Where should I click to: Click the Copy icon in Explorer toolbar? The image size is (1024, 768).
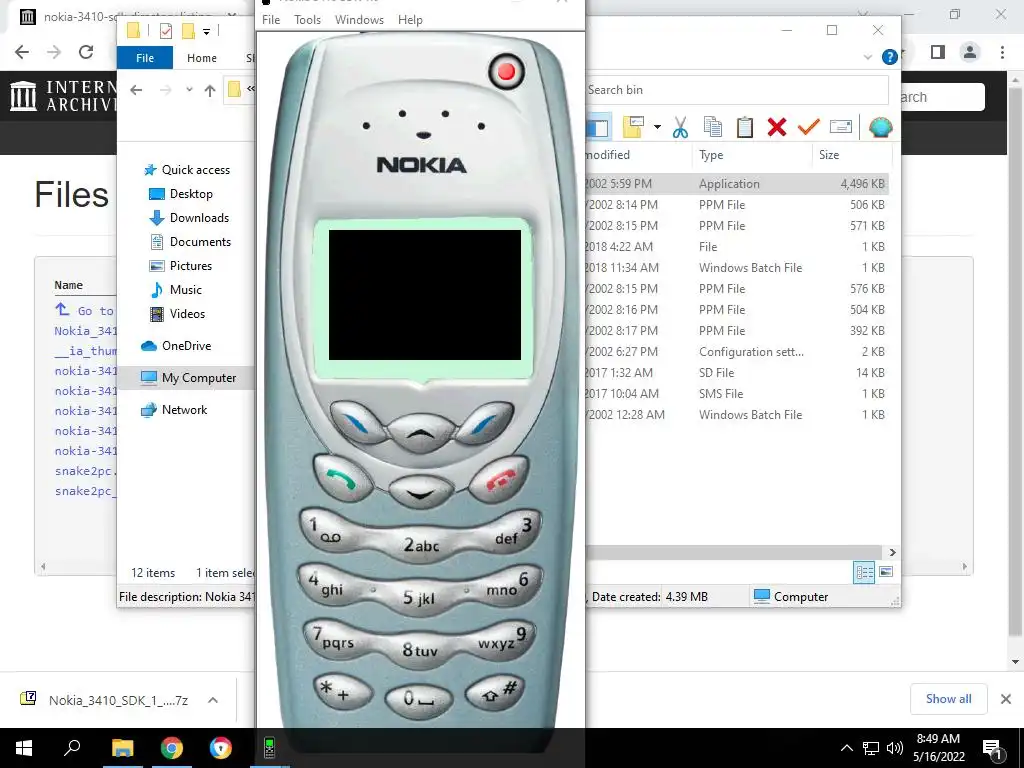[712, 127]
